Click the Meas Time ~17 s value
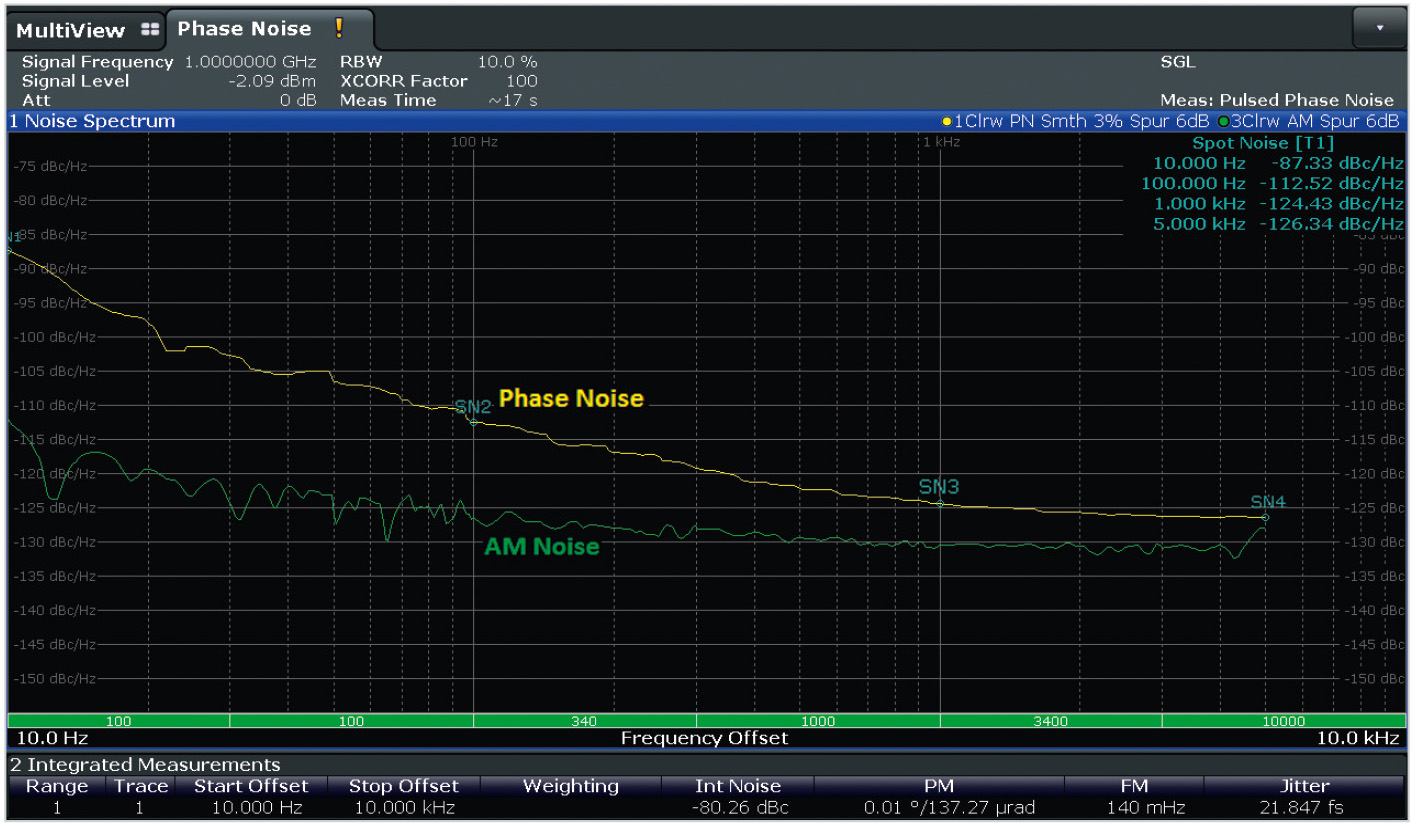Screen dimensions: 1412x824 (512, 100)
